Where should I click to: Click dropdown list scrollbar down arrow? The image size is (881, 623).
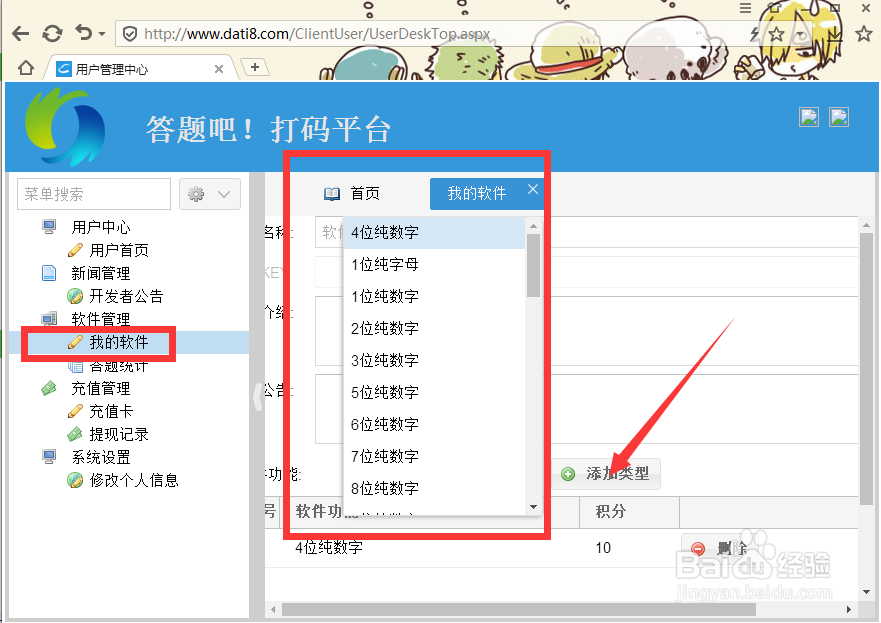(533, 507)
